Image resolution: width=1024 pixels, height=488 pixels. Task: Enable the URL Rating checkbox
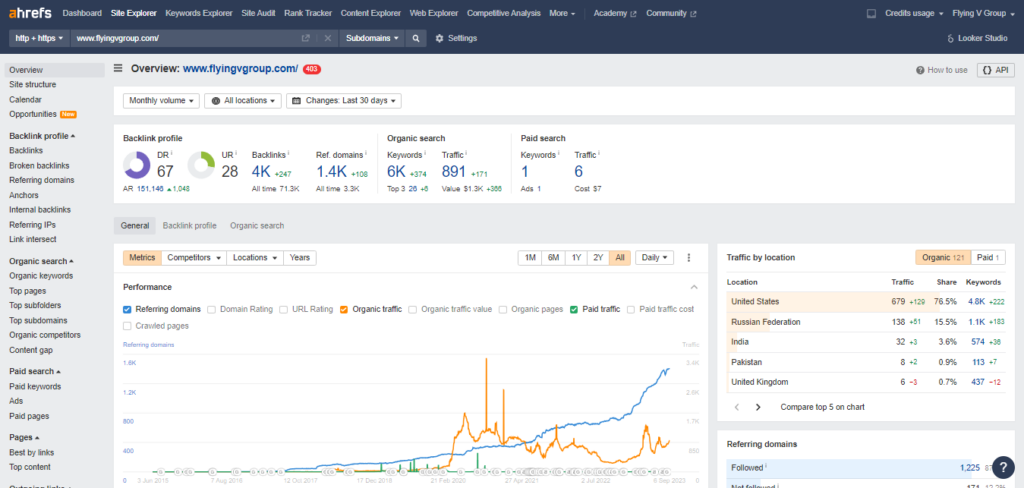click(283, 309)
